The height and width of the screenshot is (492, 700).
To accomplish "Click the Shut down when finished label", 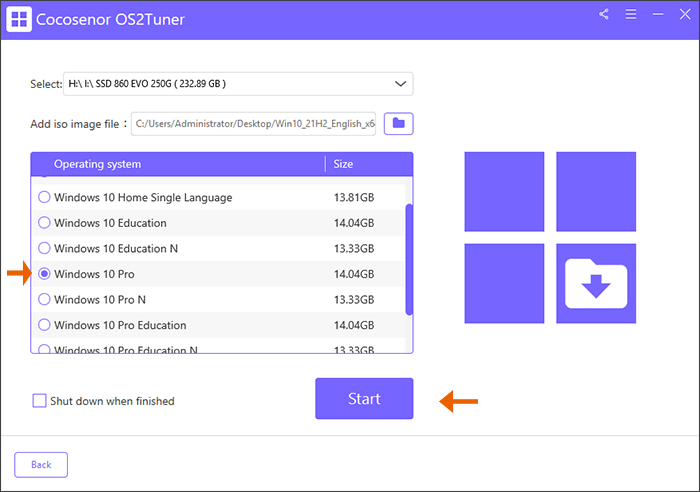I will (112, 401).
